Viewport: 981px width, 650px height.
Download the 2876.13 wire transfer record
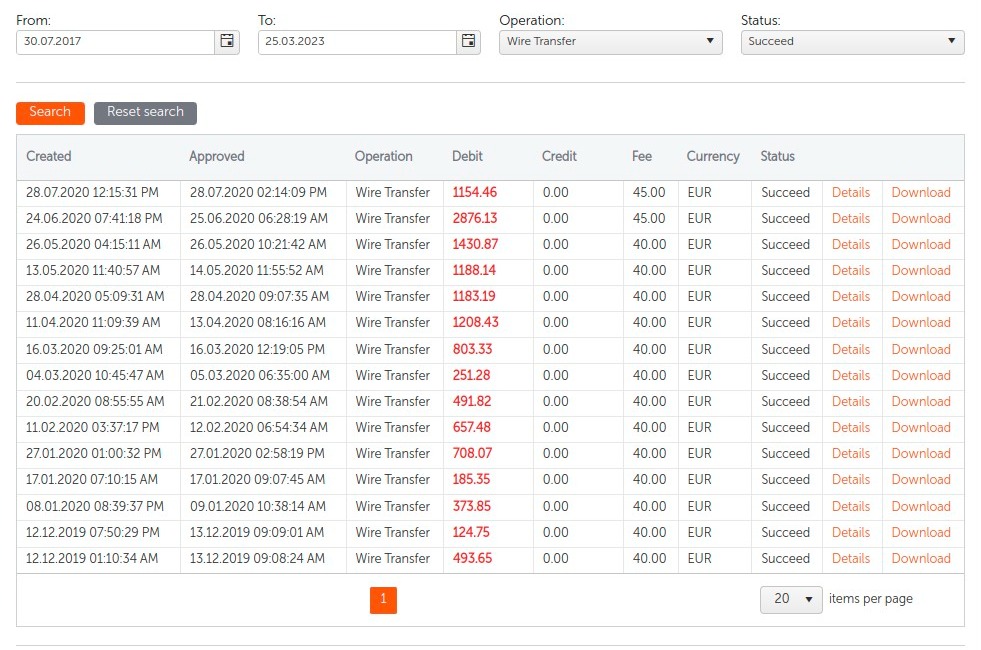tap(920, 219)
